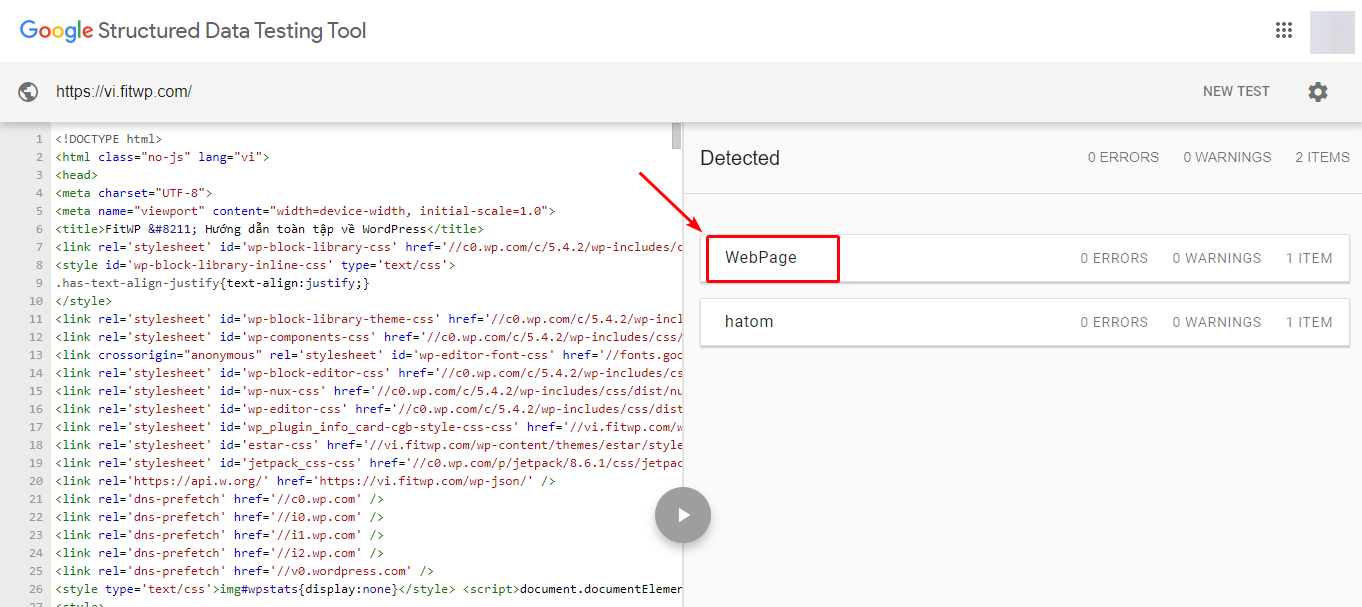
Task: Click the globe icon beside the URL
Action: click(x=28, y=91)
